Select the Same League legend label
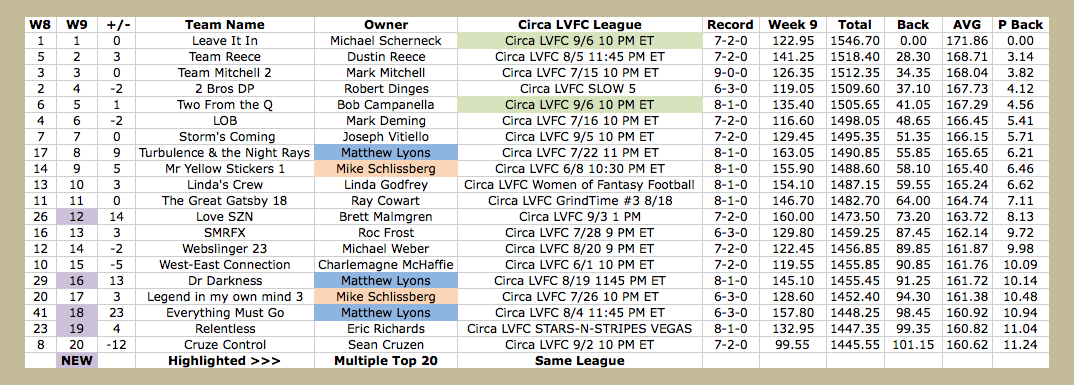The image size is (1074, 385). tap(579, 360)
